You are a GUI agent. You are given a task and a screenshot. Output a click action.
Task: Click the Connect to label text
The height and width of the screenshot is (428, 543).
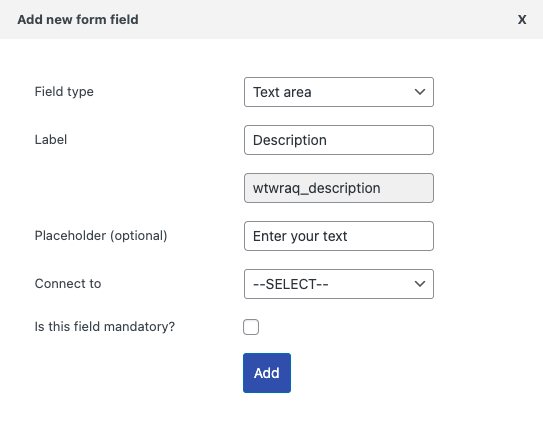pos(68,284)
